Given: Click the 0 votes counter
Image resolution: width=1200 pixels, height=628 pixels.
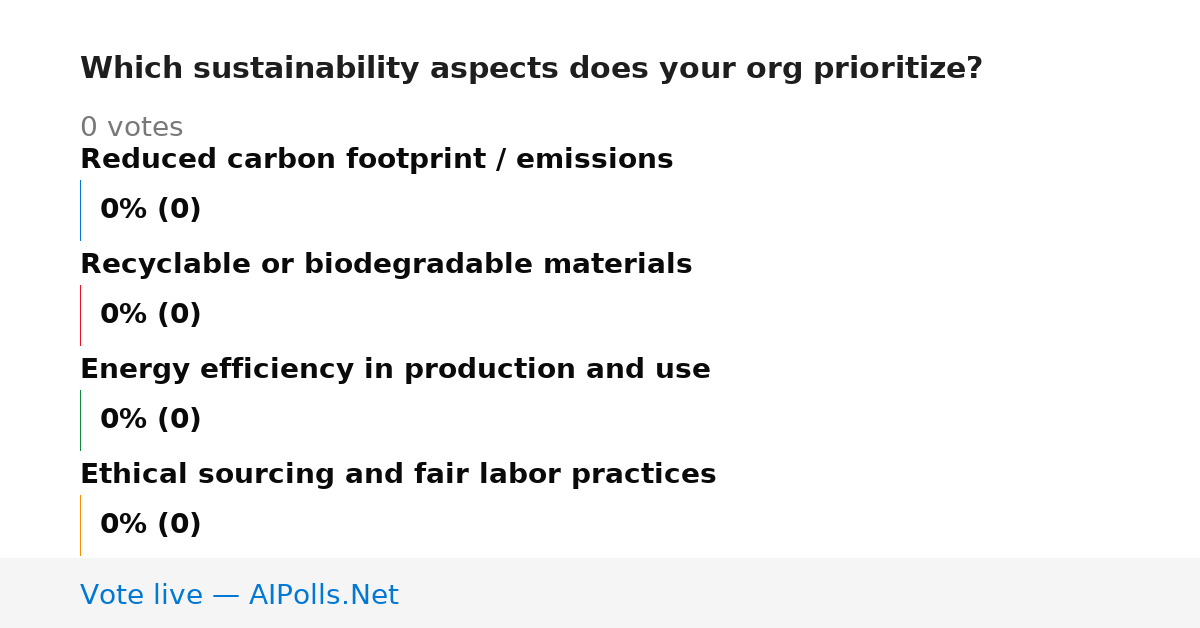Looking at the screenshot, I should 131,128.
